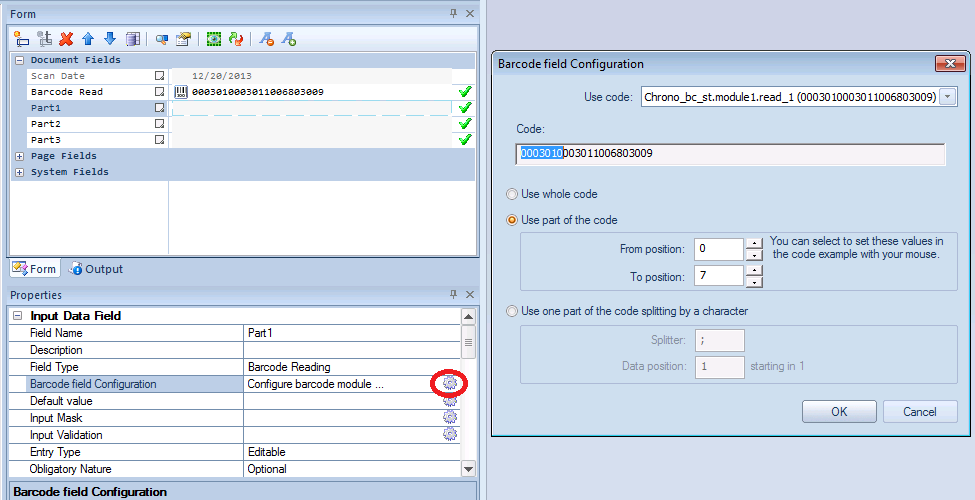Move field up with blue up arrow

pos(88,39)
